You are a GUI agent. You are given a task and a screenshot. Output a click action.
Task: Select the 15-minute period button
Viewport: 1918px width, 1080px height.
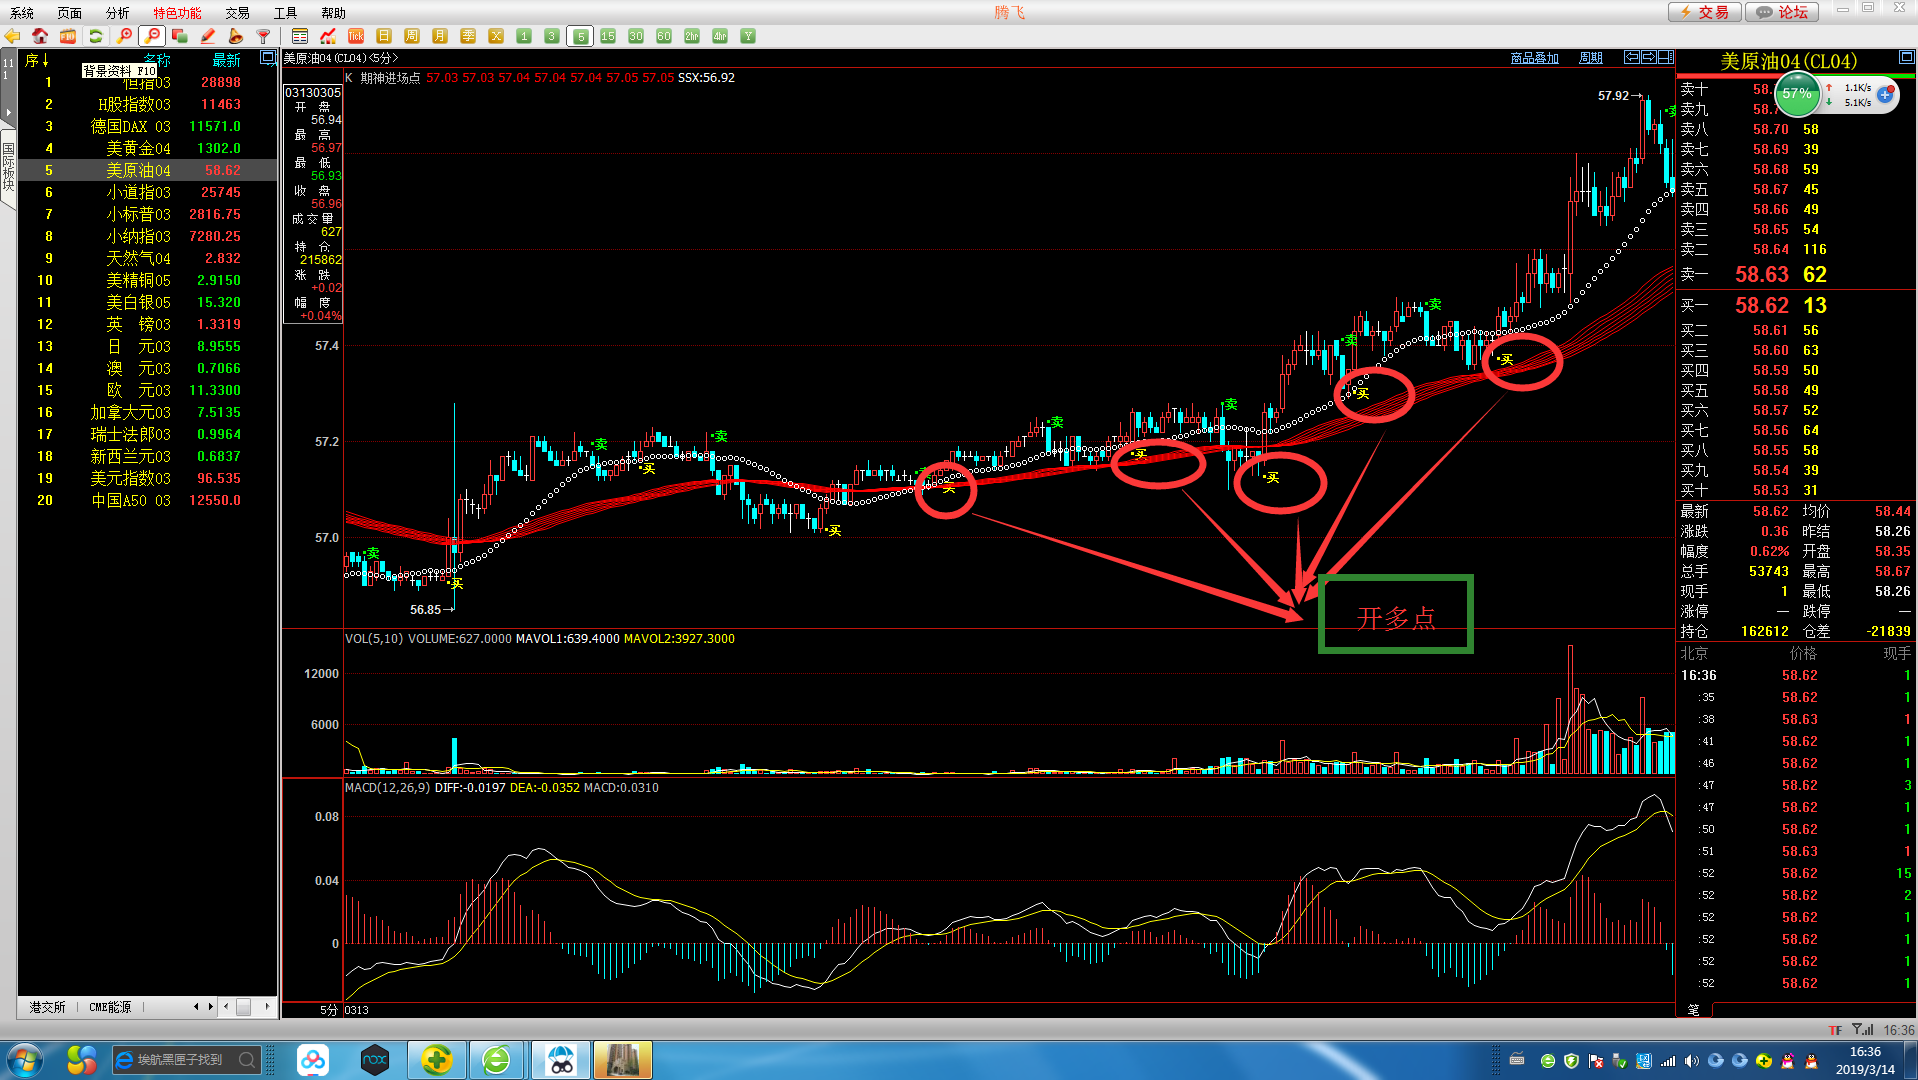click(608, 36)
